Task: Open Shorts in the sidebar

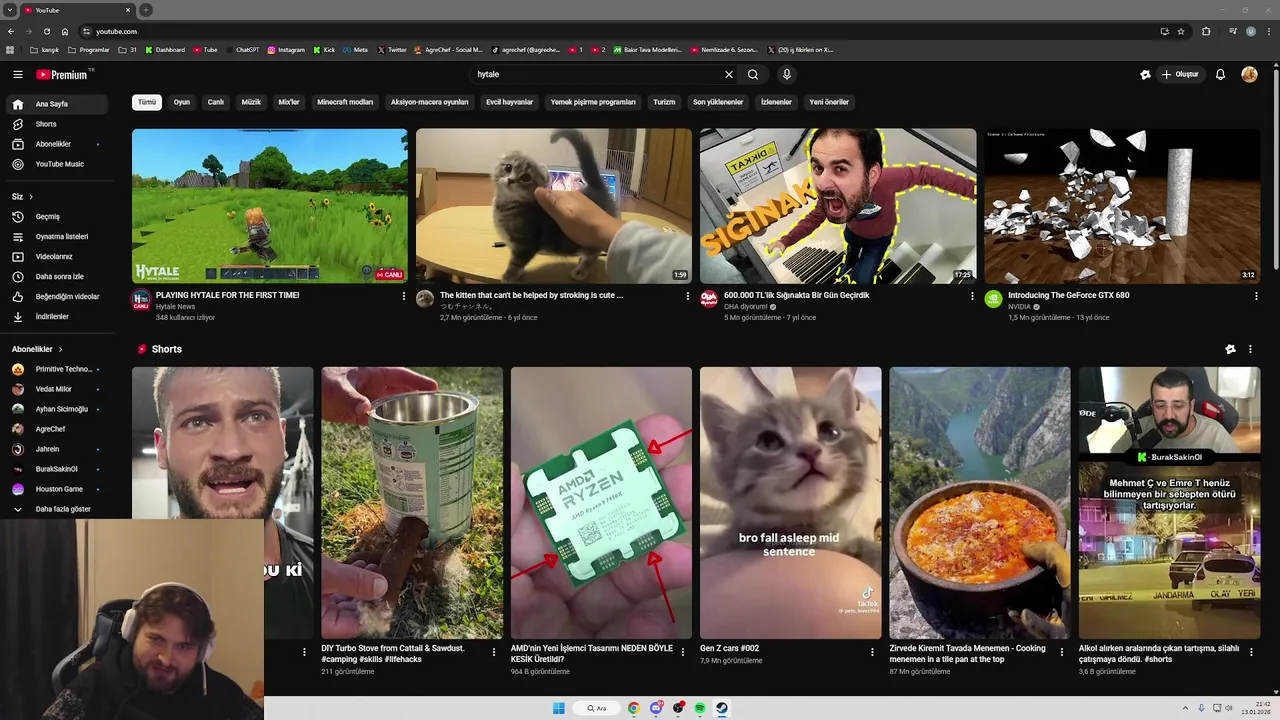Action: (x=56, y=124)
